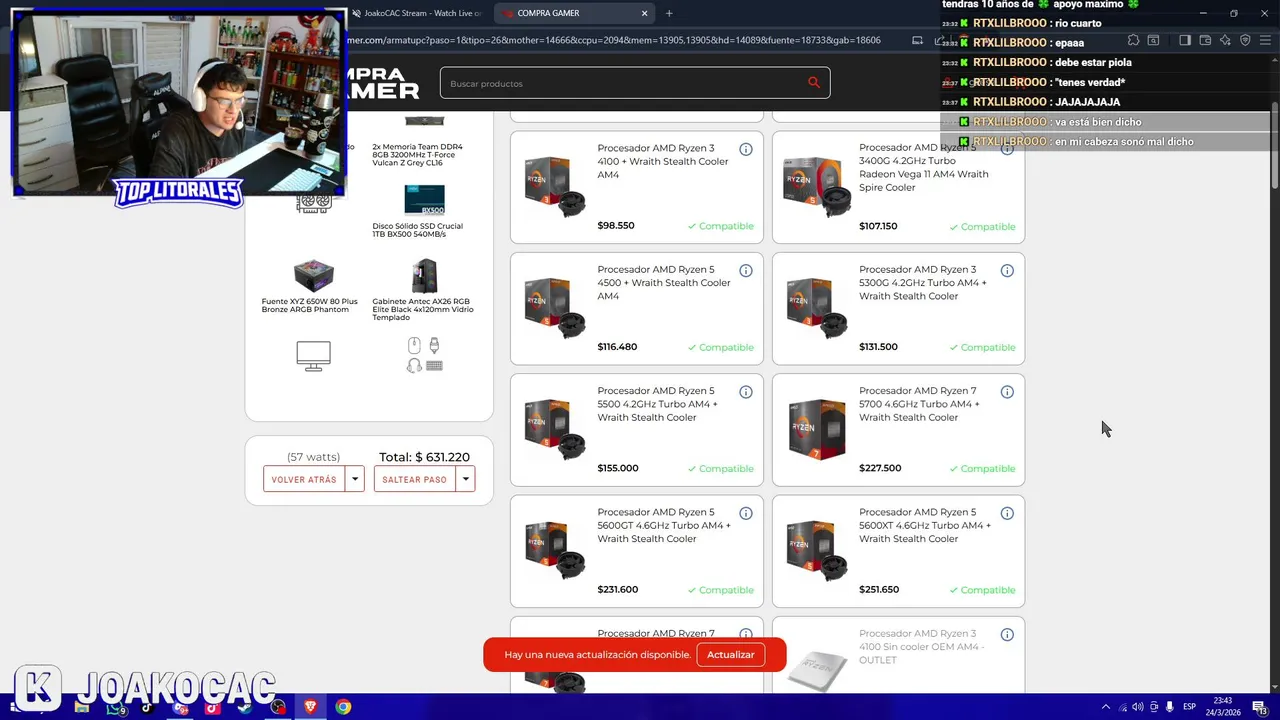Click the install app icon in address bar

click(x=917, y=40)
